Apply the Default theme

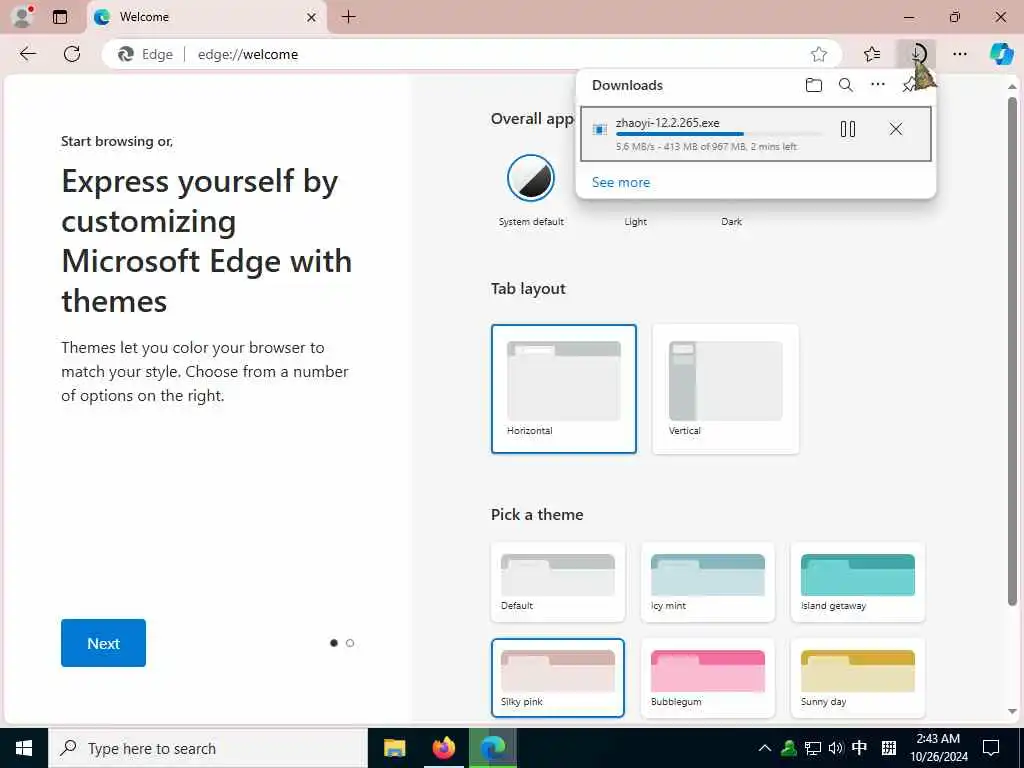(x=558, y=582)
